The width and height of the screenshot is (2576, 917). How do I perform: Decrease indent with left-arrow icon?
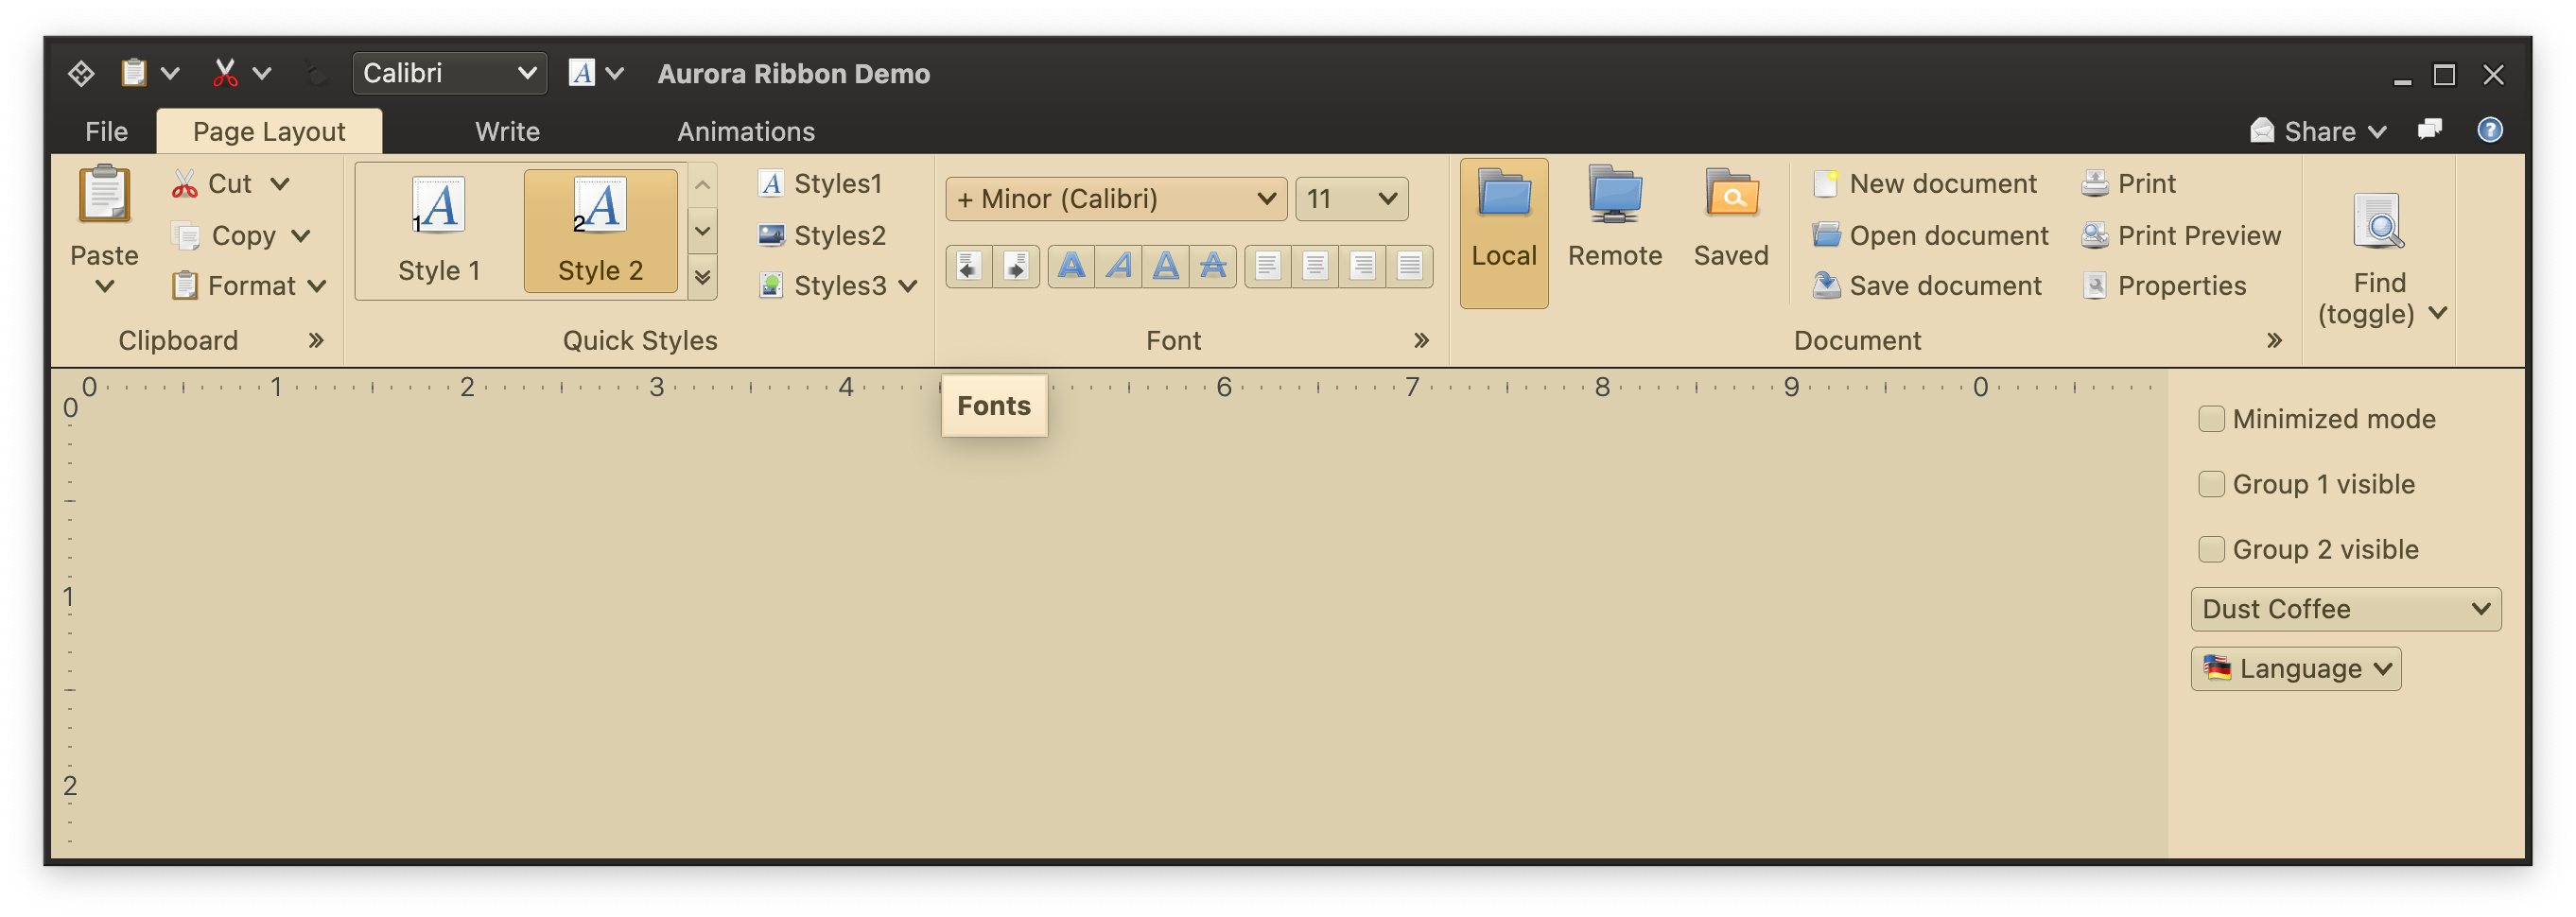[969, 266]
